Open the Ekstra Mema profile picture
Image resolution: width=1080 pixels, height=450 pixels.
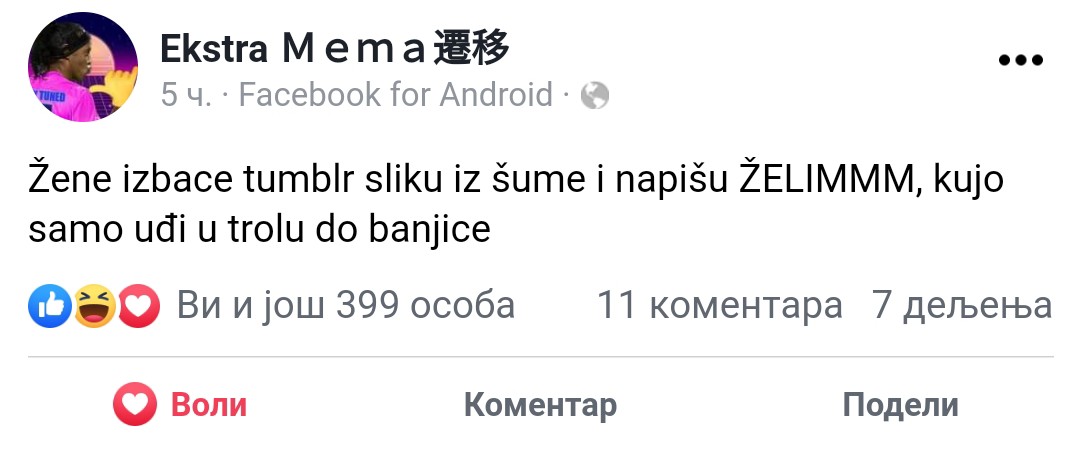[x=83, y=67]
